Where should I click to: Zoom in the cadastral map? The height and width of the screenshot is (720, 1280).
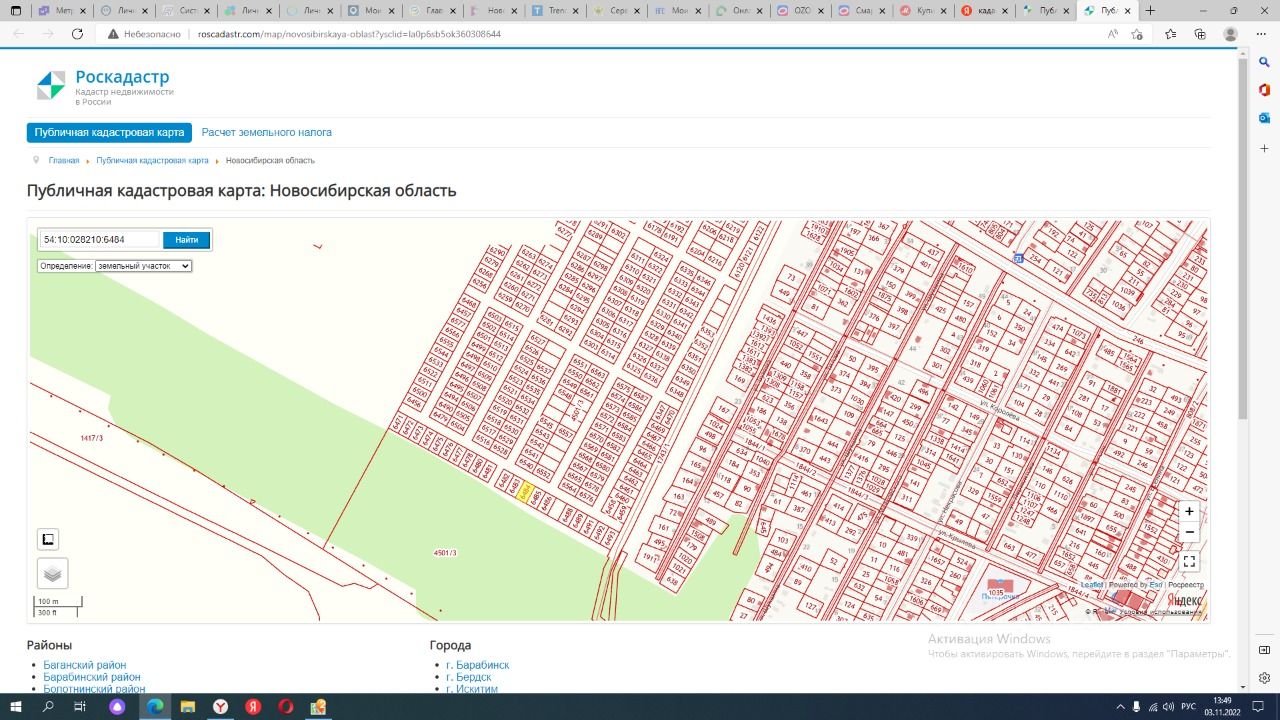point(1189,511)
